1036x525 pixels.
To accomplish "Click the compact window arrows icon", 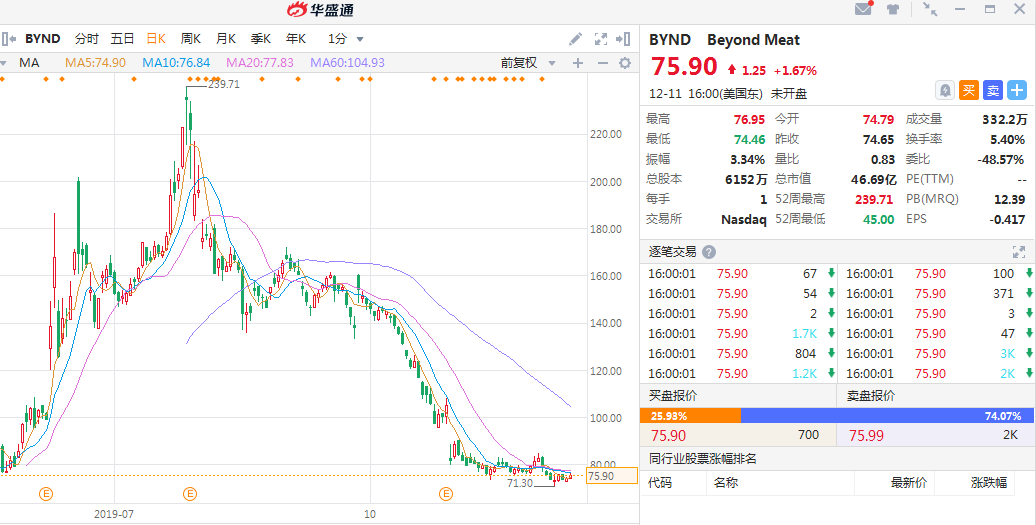I will [x=930, y=9].
